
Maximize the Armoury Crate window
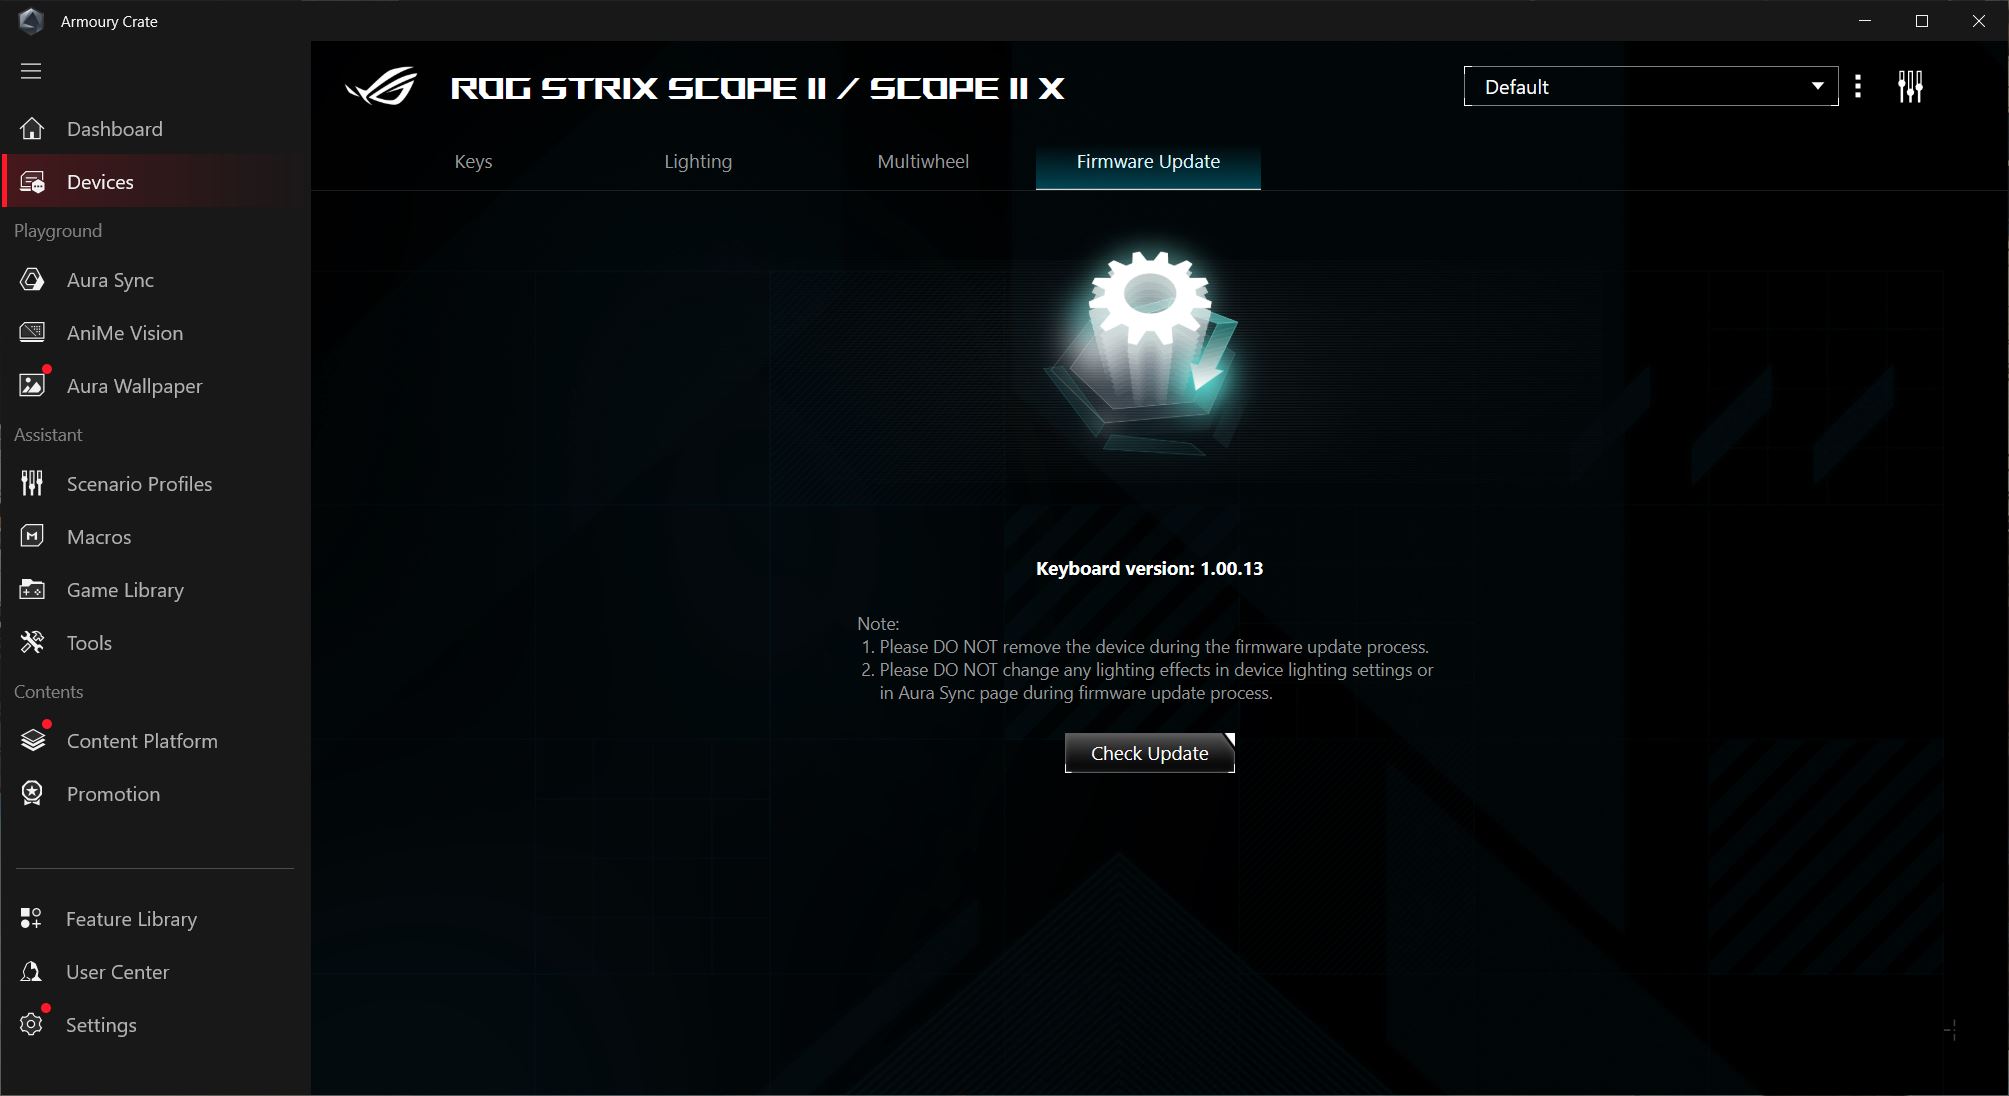(x=1921, y=21)
